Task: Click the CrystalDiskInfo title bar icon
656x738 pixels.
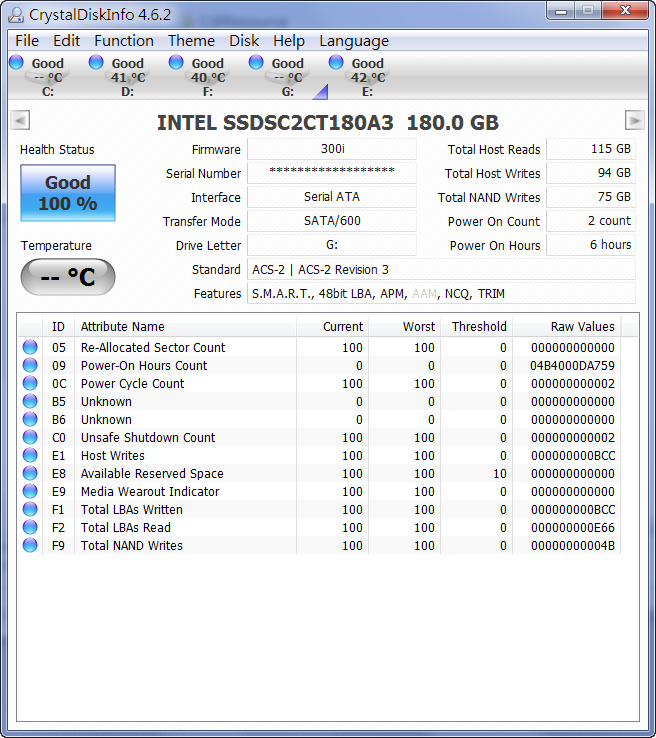Action: point(16,15)
